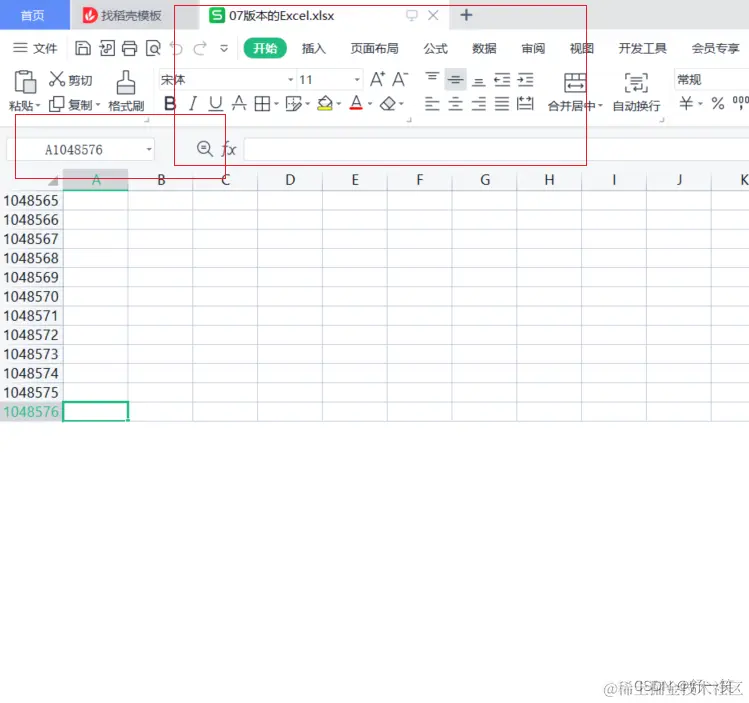
Task: Click the Redo arrow
Action: 200,48
